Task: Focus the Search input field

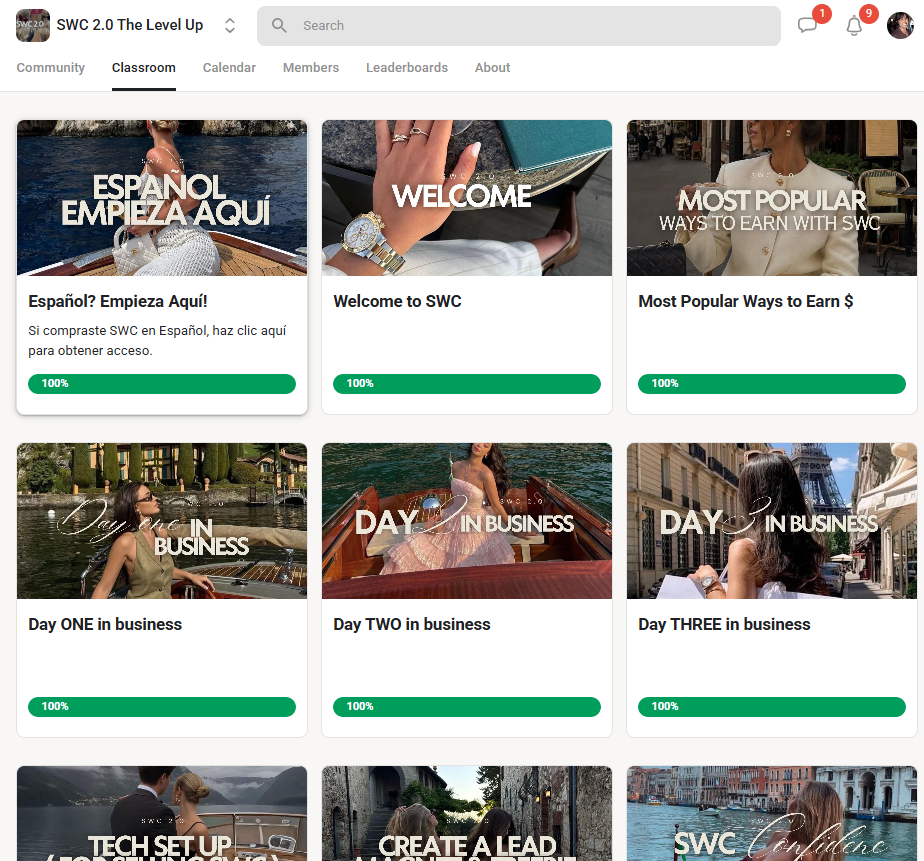Action: pyautogui.click(x=519, y=26)
